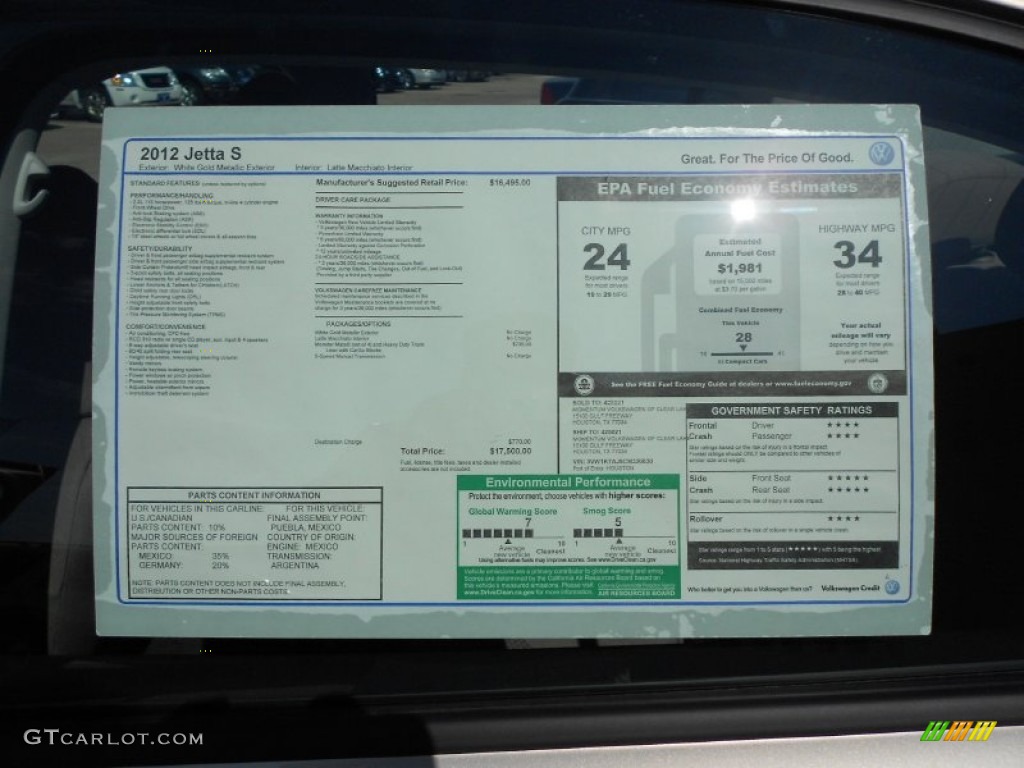Click the 'HIGHWAY MPG' label
Viewport: 1024px width, 768px height.
(856, 228)
